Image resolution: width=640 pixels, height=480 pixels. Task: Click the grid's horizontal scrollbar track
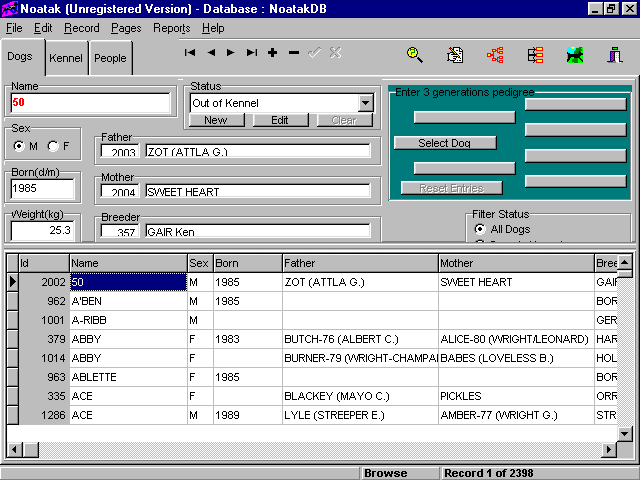click(300, 448)
